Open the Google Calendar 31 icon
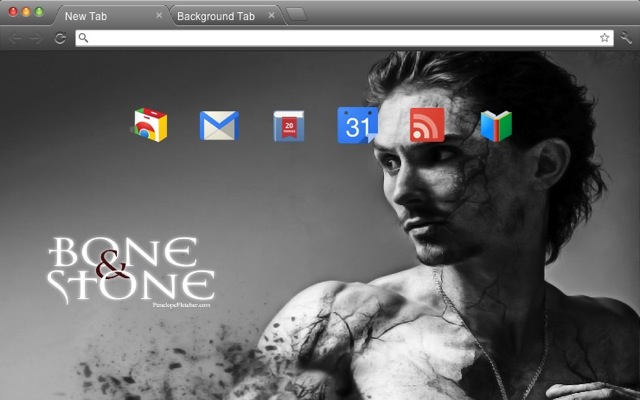The width and height of the screenshot is (640, 400). point(357,125)
